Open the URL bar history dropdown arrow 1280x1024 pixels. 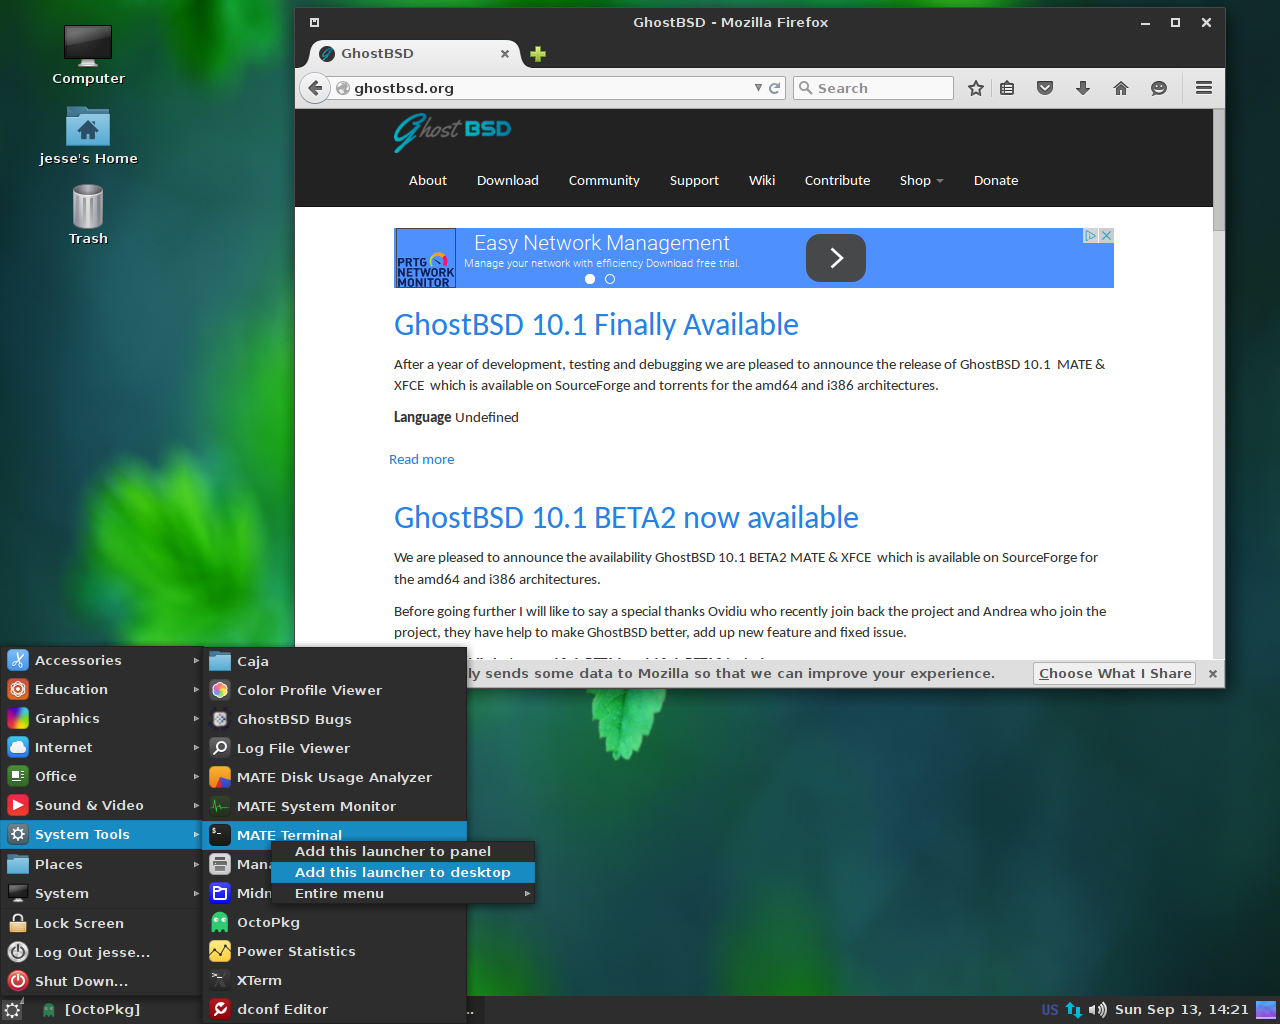[758, 88]
